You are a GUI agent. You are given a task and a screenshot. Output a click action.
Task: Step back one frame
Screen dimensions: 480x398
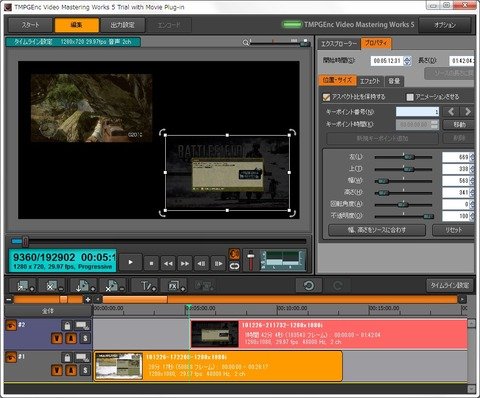tap(201, 263)
